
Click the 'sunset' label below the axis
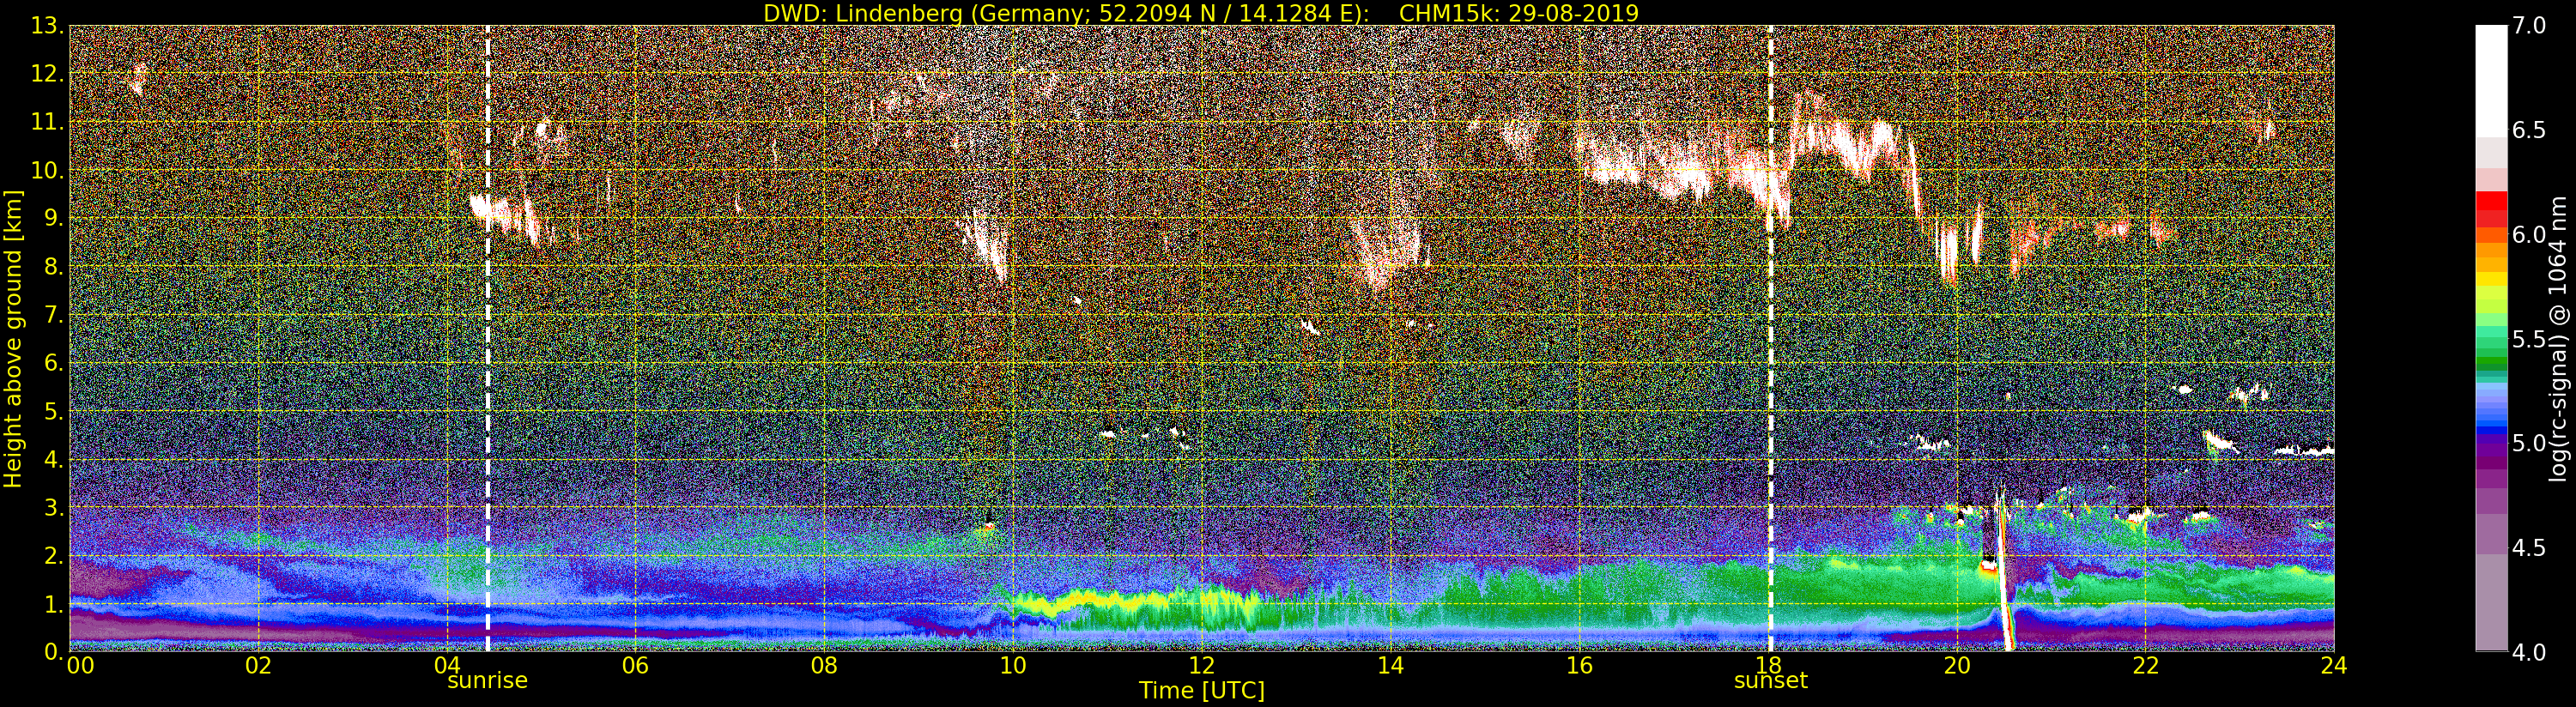tap(1770, 681)
